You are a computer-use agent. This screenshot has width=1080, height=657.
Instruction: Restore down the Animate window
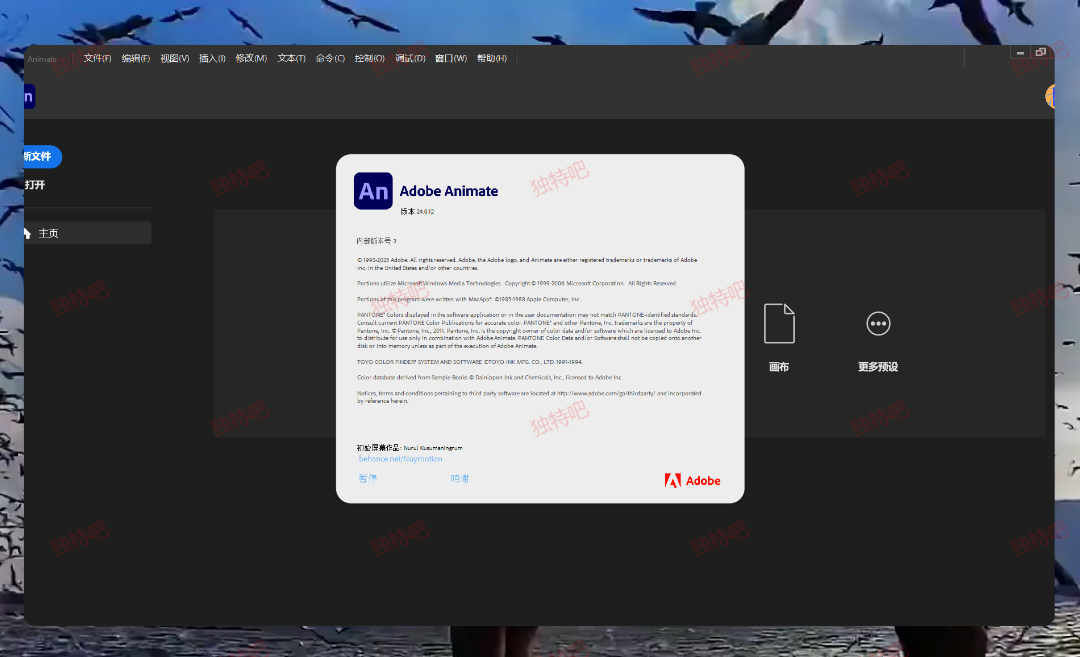1041,52
